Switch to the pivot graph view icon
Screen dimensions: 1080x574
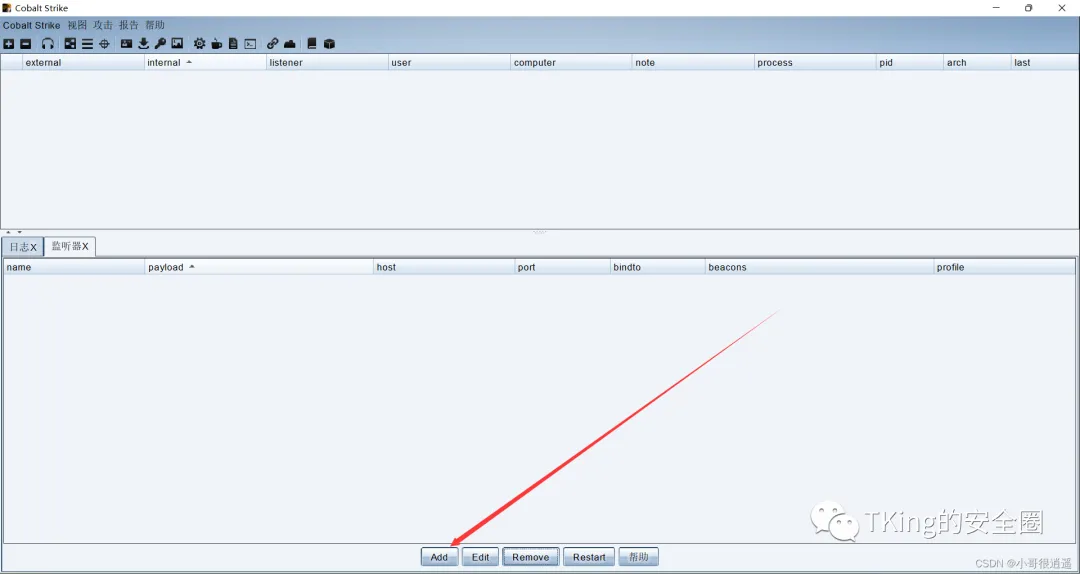pos(70,43)
